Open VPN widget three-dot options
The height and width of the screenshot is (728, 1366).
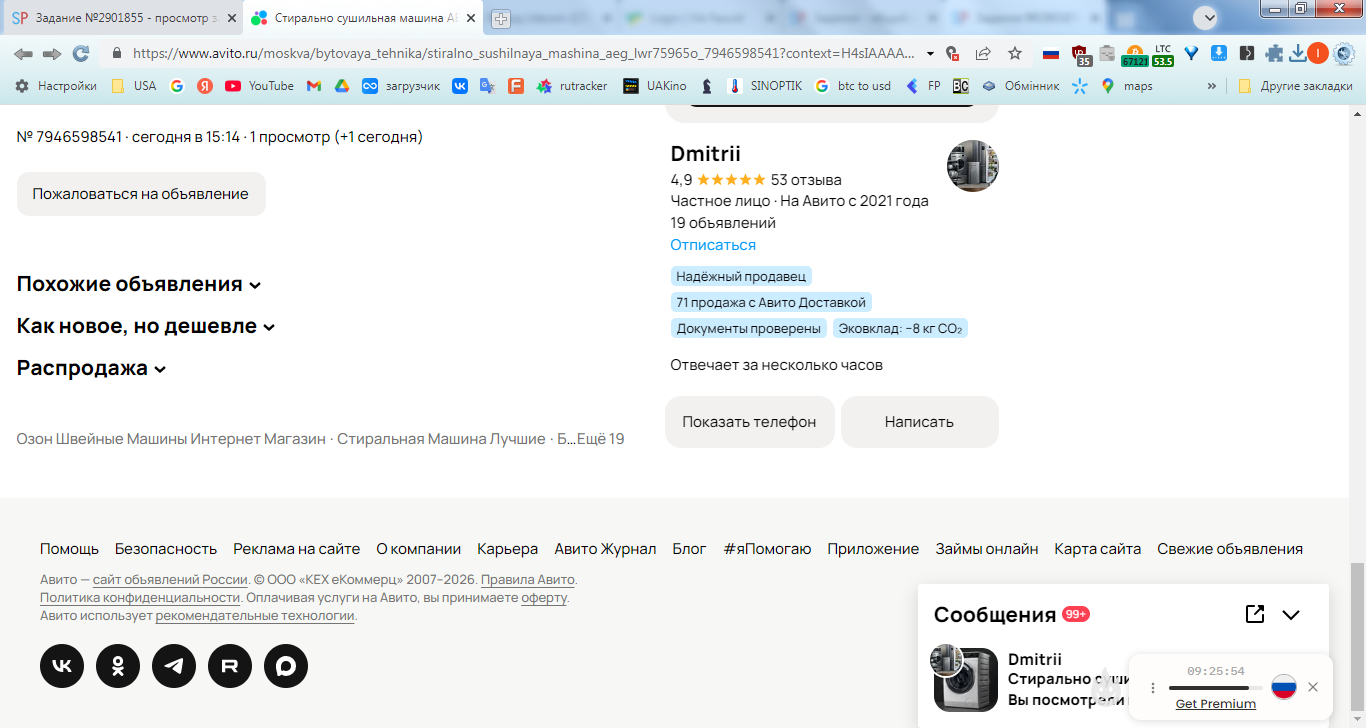coord(1152,688)
